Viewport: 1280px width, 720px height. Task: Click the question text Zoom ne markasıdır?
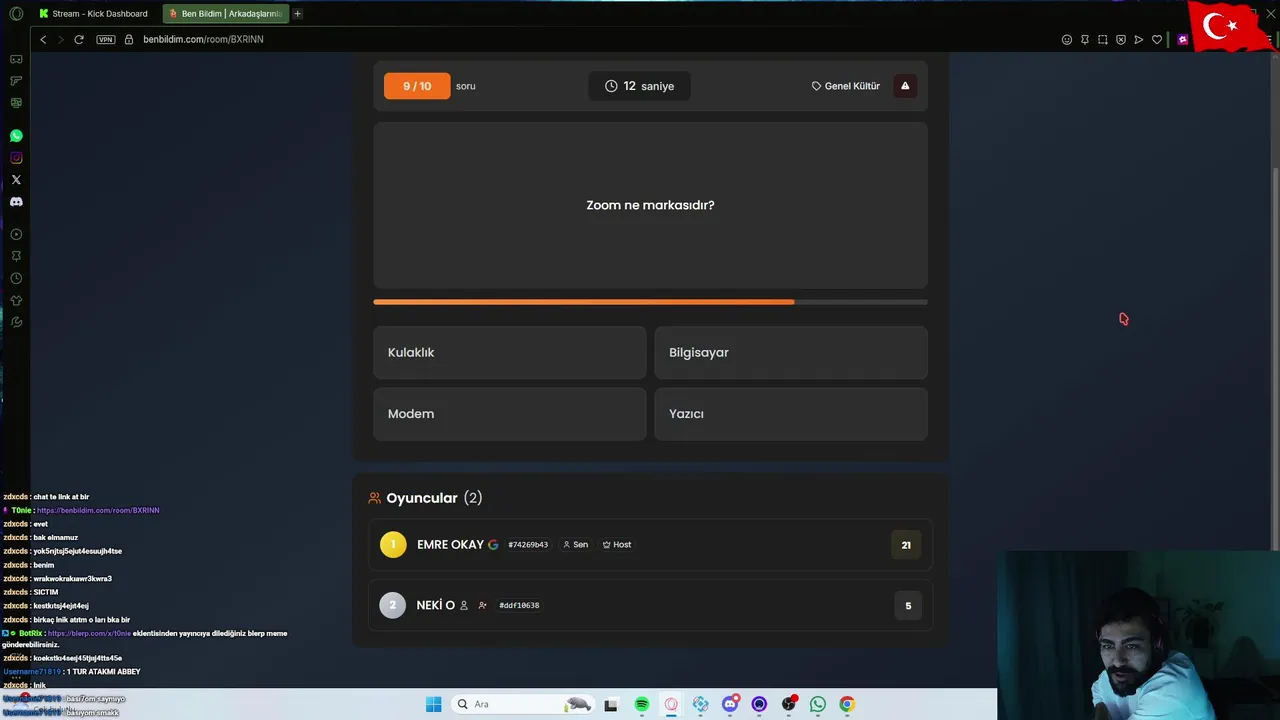[650, 205]
